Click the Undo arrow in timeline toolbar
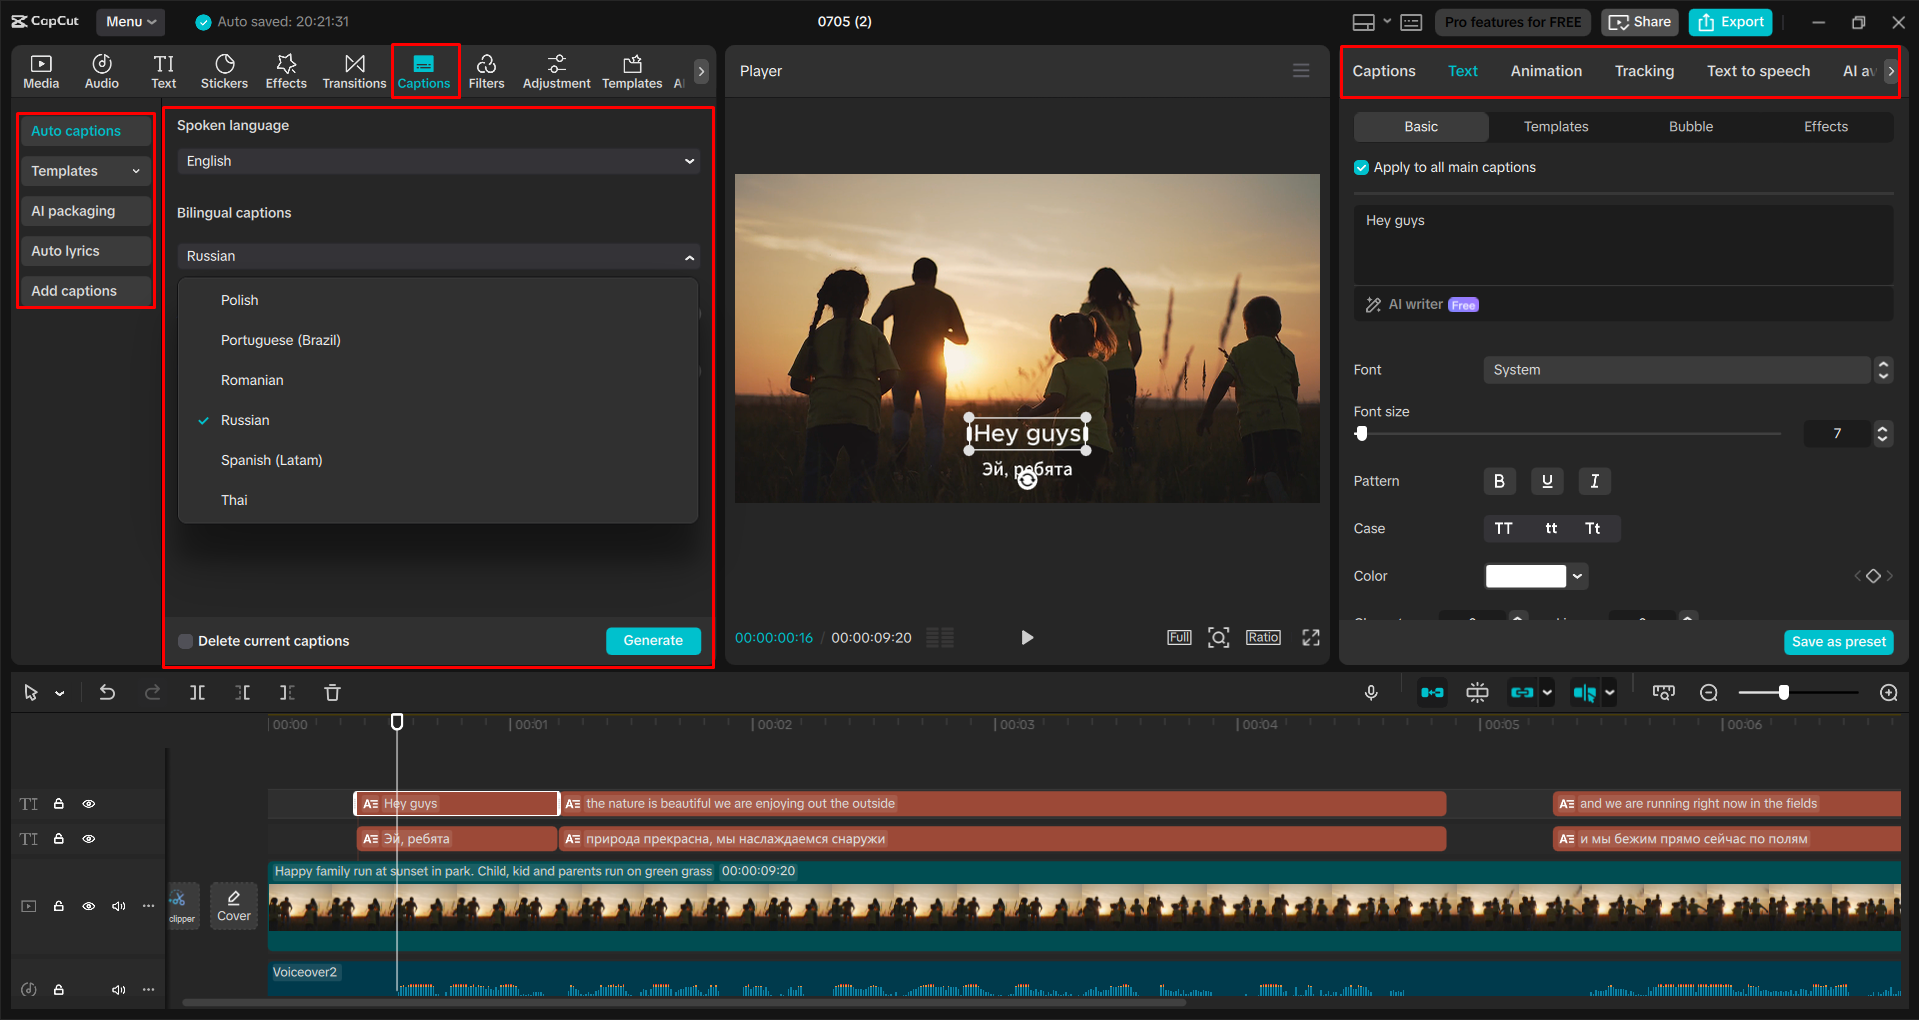The width and height of the screenshot is (1919, 1020). click(107, 692)
